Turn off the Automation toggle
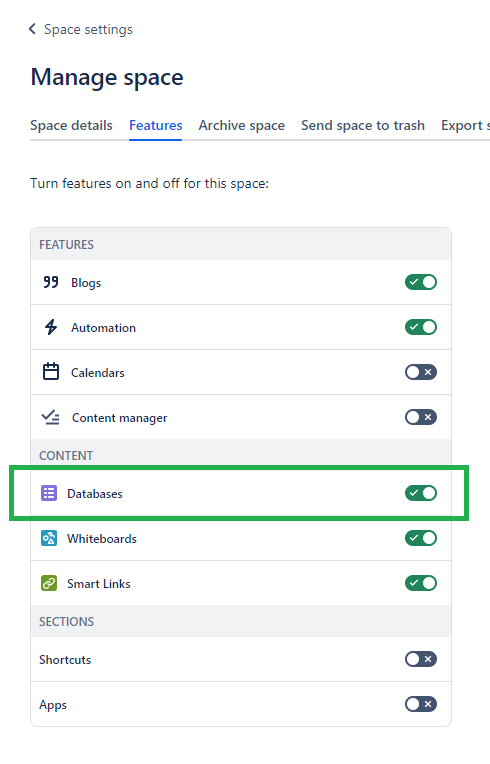 click(x=421, y=327)
